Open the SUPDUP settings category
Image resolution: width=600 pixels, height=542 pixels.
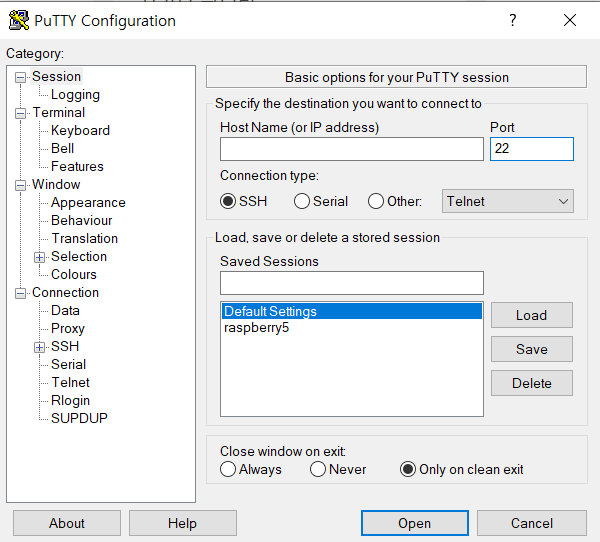tap(79, 418)
